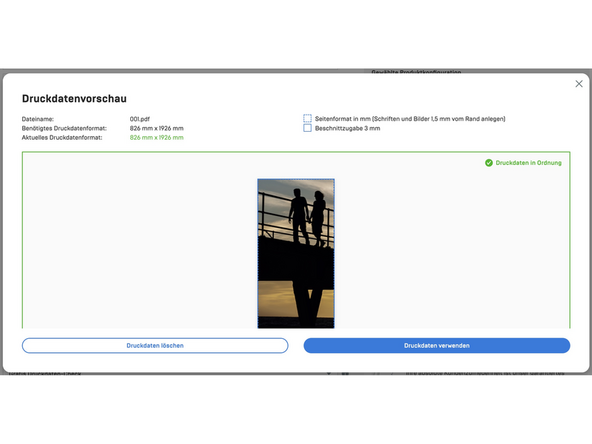This screenshot has height=444, width=592.
Task: Click the Druckdaten löschen button
Action: 155,345
